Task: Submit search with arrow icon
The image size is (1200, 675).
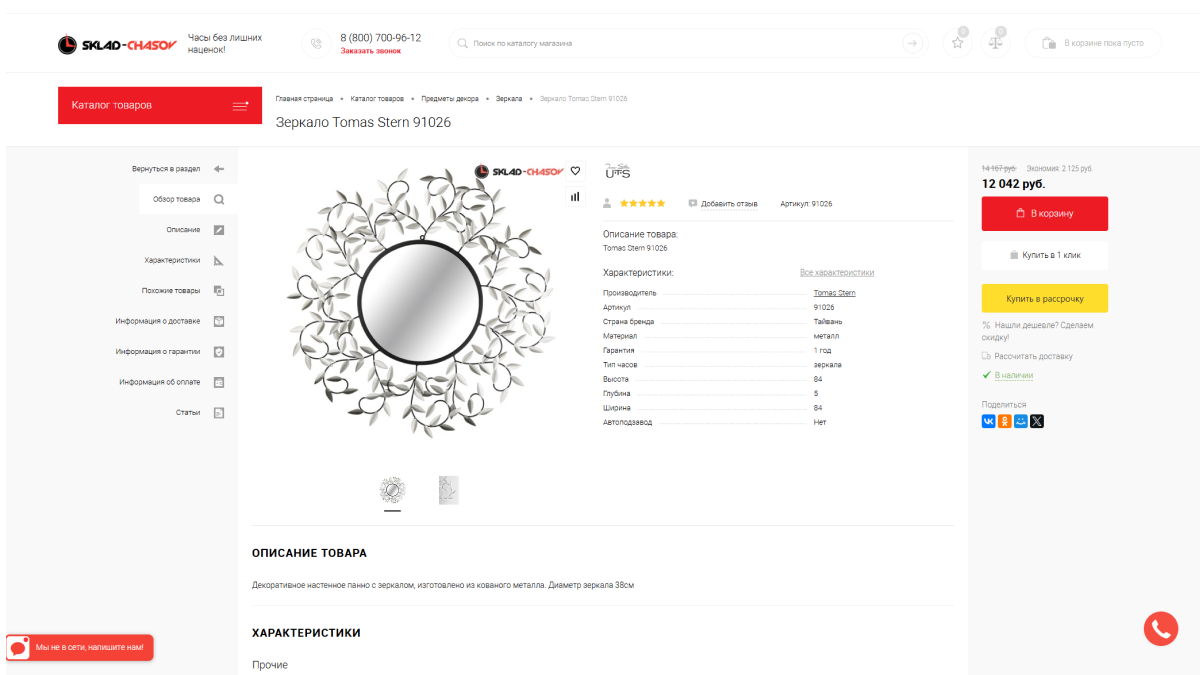Action: click(911, 43)
